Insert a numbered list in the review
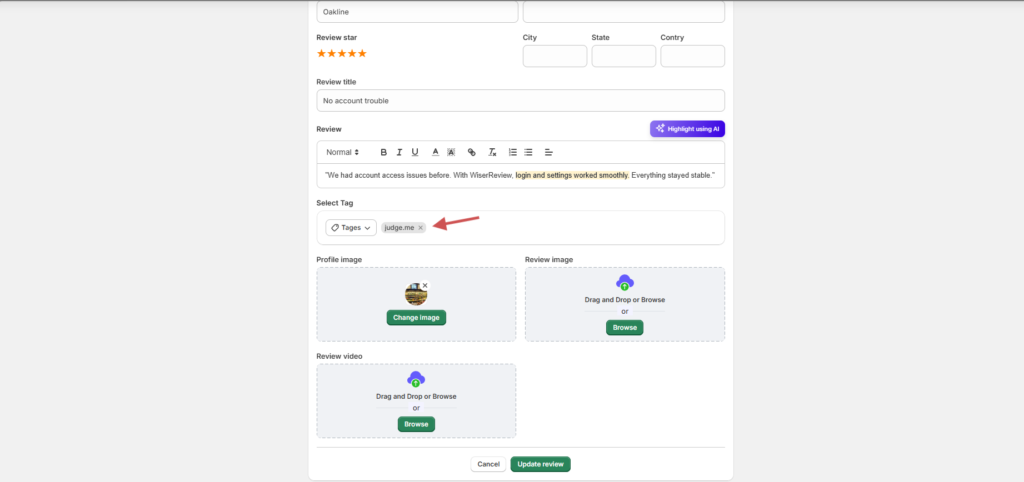Viewport: 1024px width, 482px height. [x=513, y=152]
